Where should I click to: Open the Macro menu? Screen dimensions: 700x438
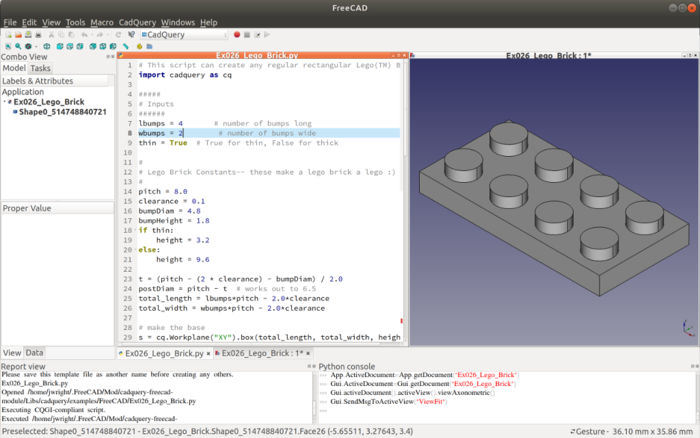[x=102, y=22]
